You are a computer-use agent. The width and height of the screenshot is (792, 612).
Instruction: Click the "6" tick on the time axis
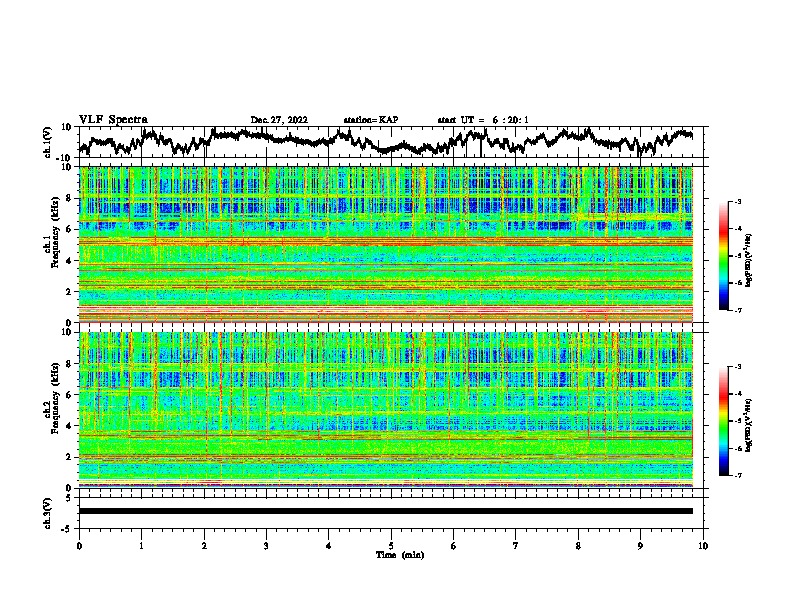click(454, 546)
